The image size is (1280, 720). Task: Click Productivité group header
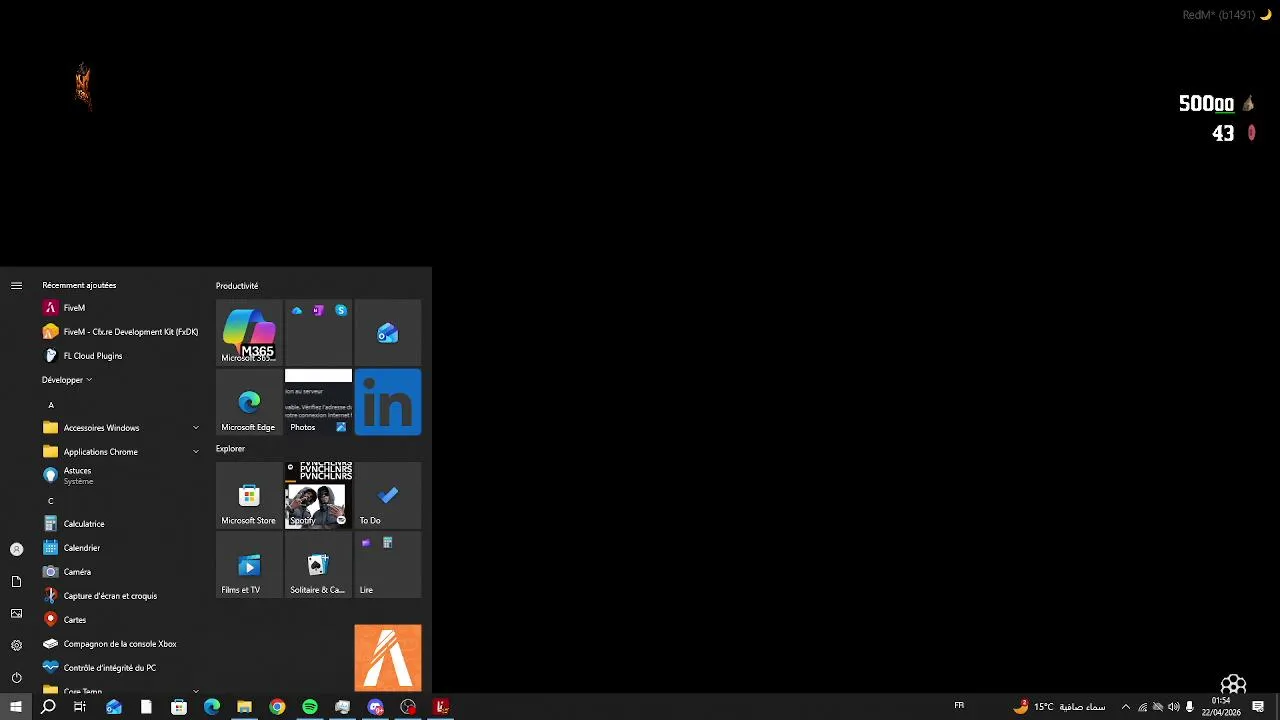(x=237, y=286)
